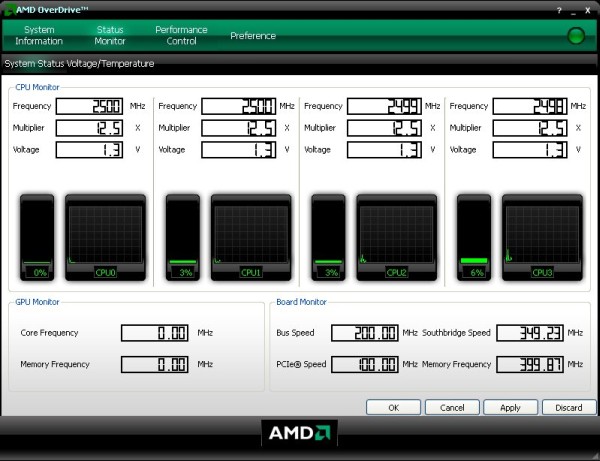Close the AMD OverDrive window
The width and height of the screenshot is (600, 461).
588,11
